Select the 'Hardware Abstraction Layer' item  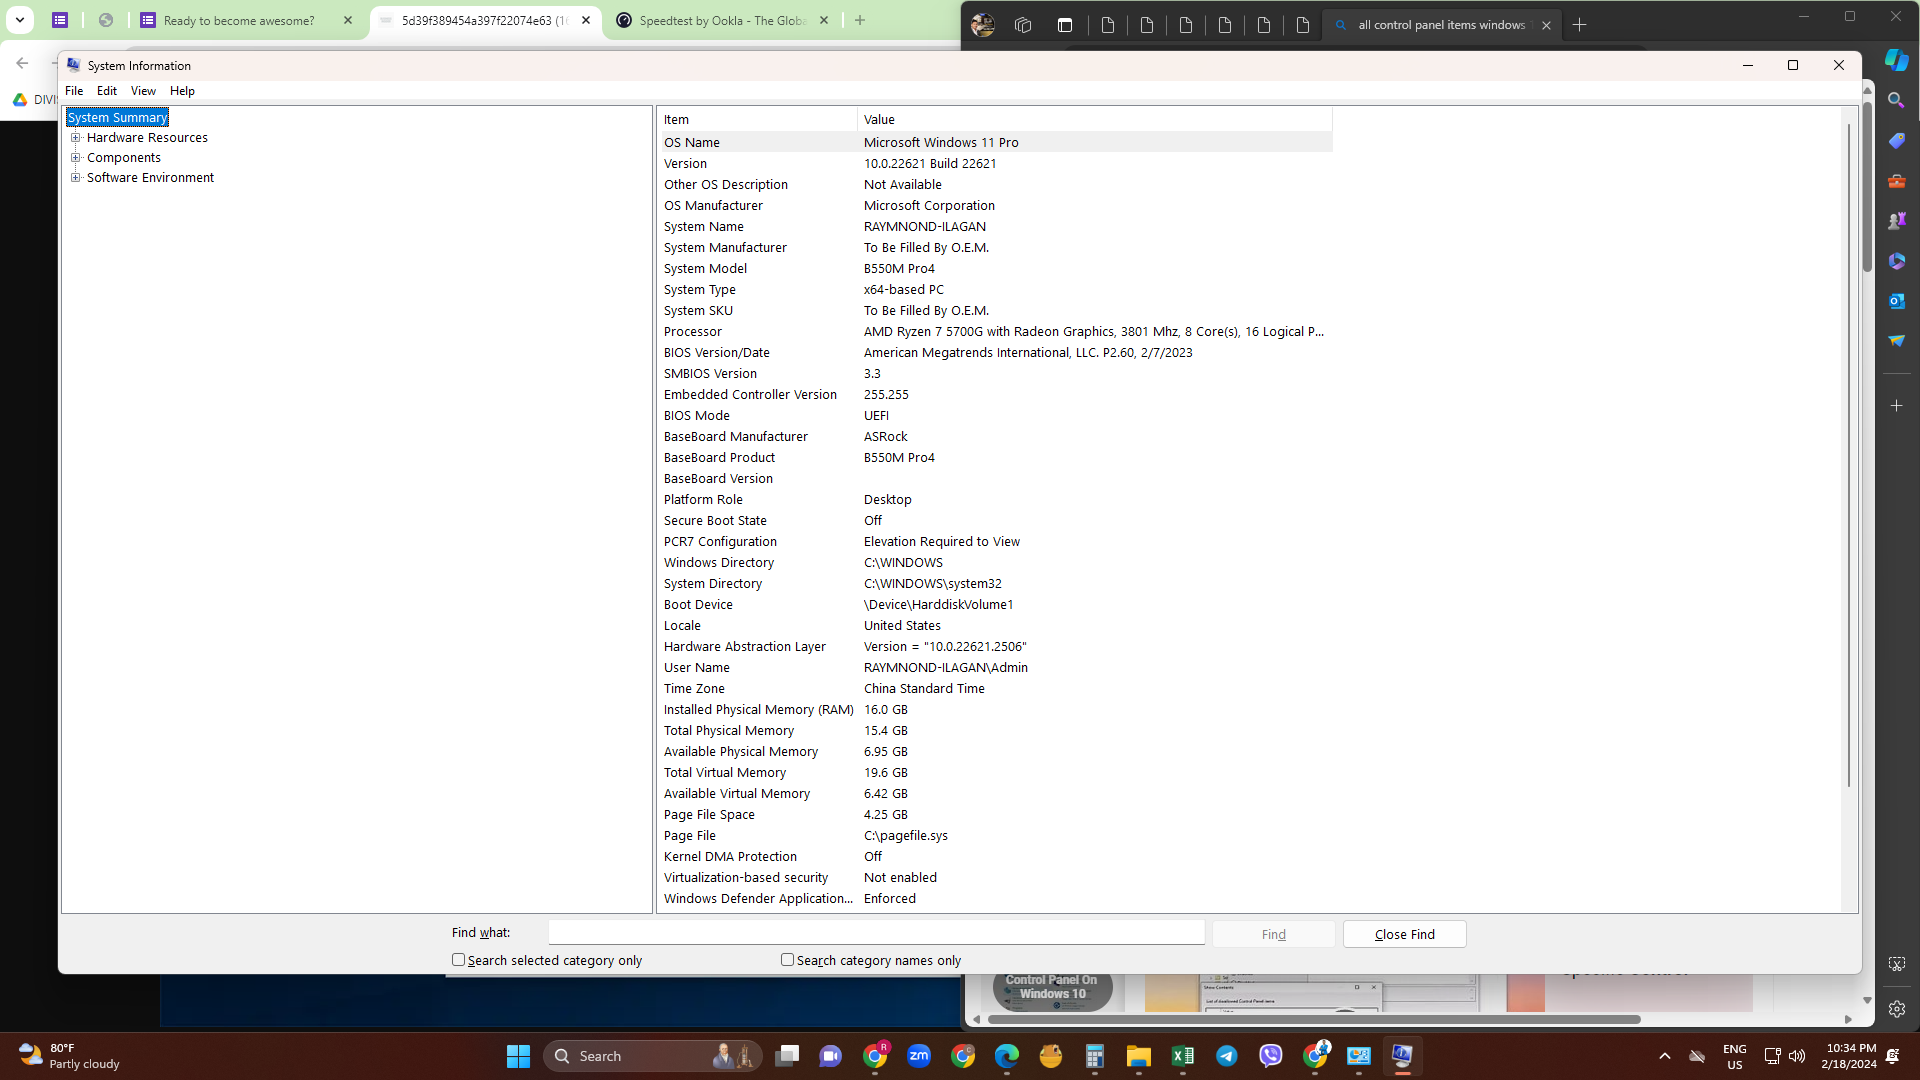(744, 647)
